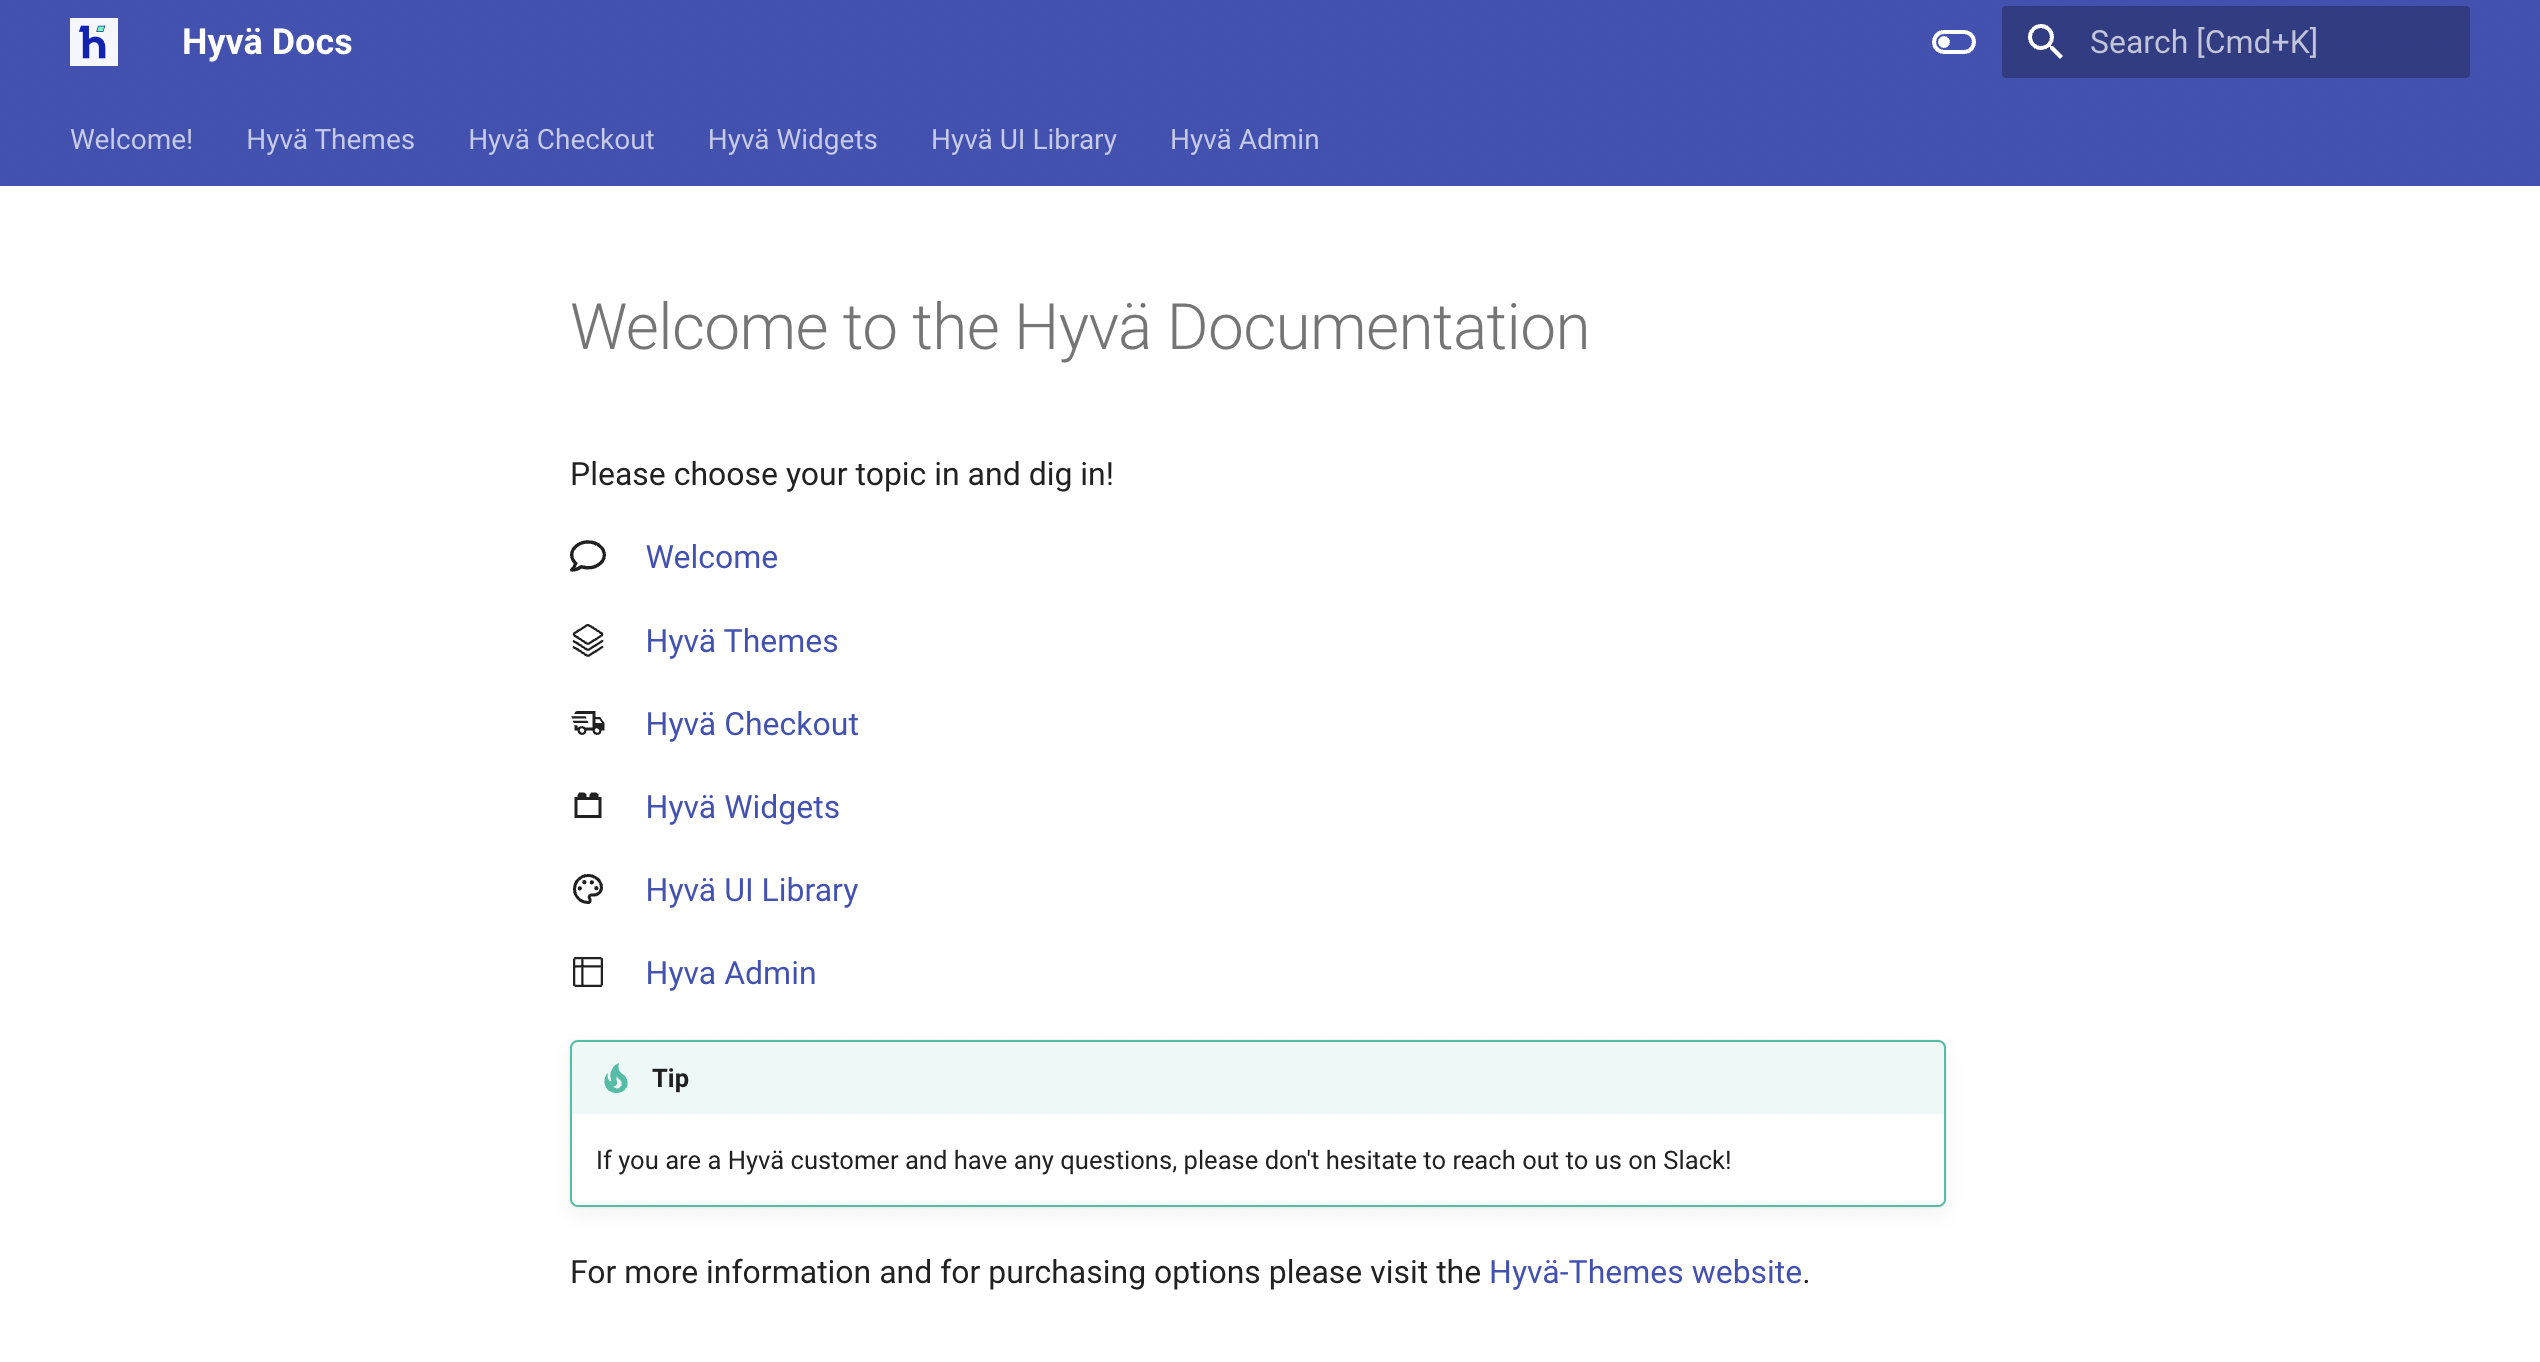
Task: Click the Hyvä logo icon
Action: [95, 41]
